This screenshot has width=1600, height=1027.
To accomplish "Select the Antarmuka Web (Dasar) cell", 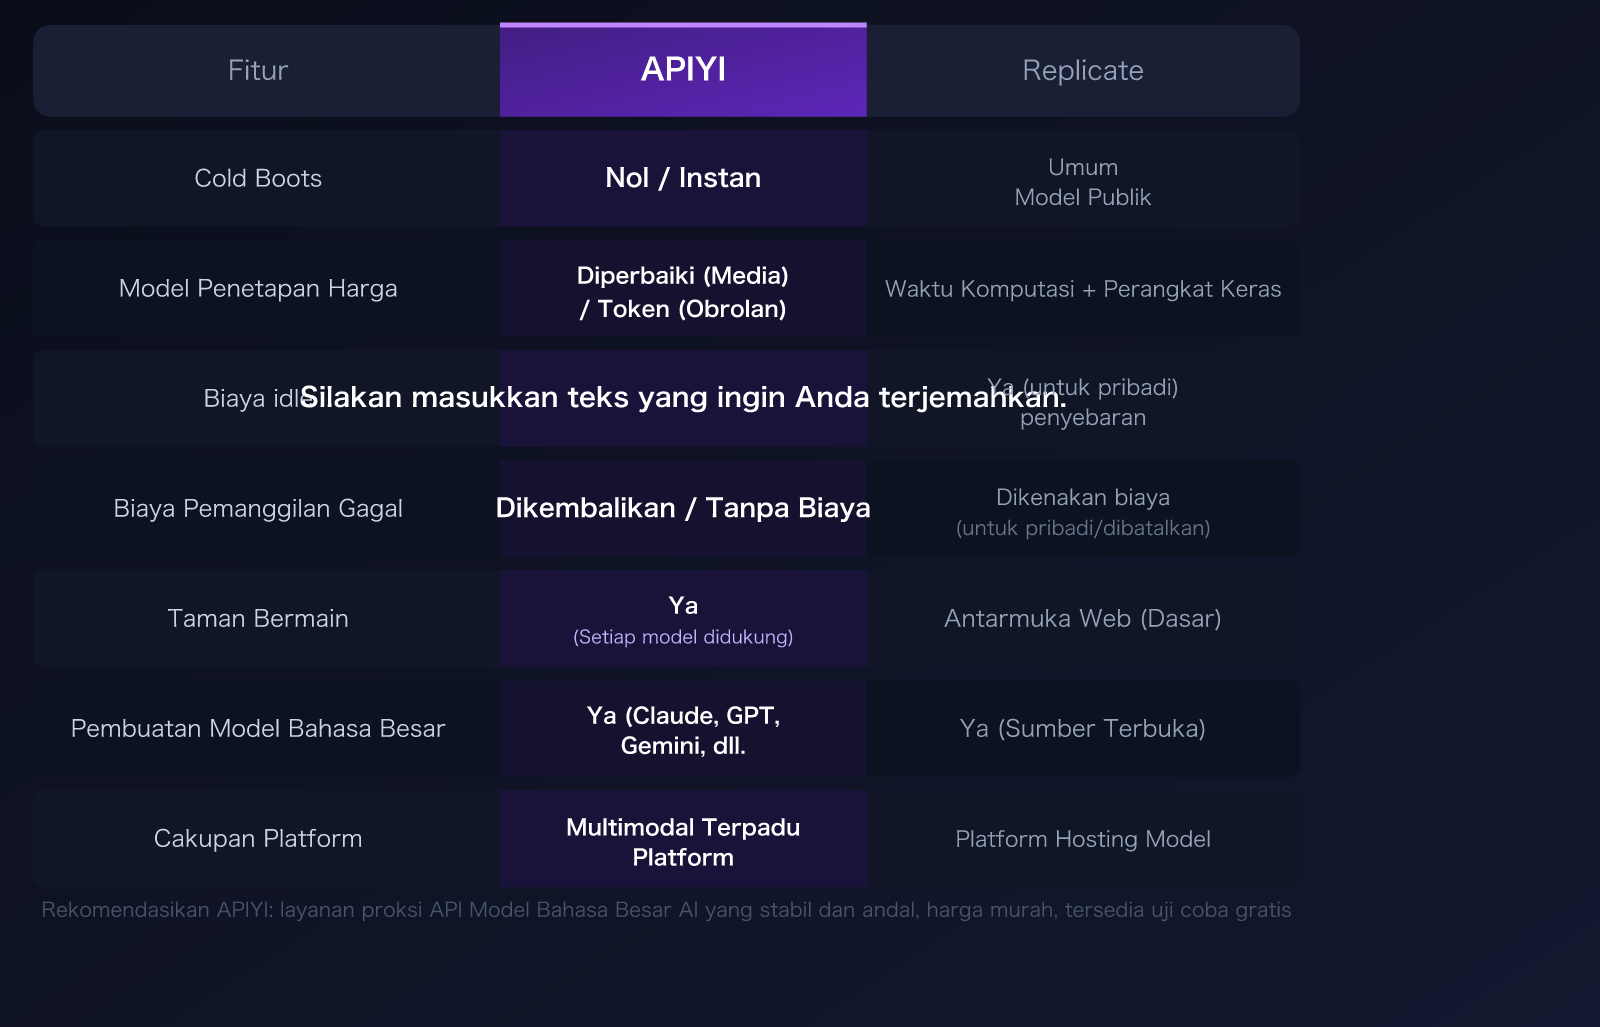I will coord(1083,618).
